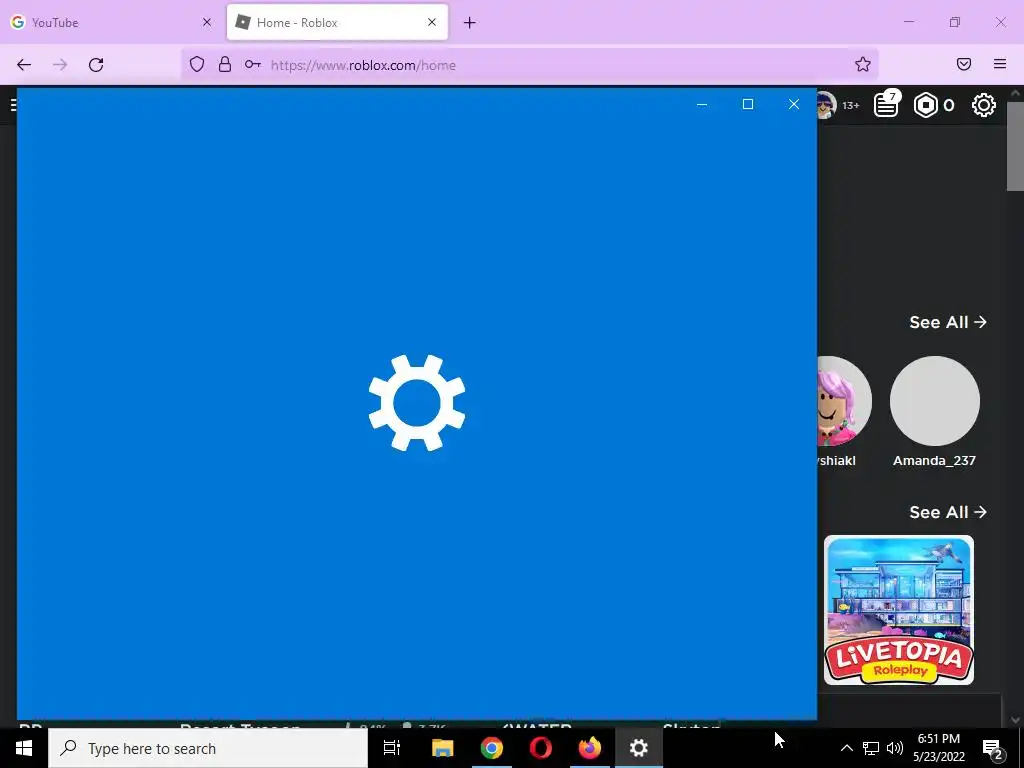1024x768 pixels.
Task: Focus the roblox.com/home address bar
Action: coord(529,65)
